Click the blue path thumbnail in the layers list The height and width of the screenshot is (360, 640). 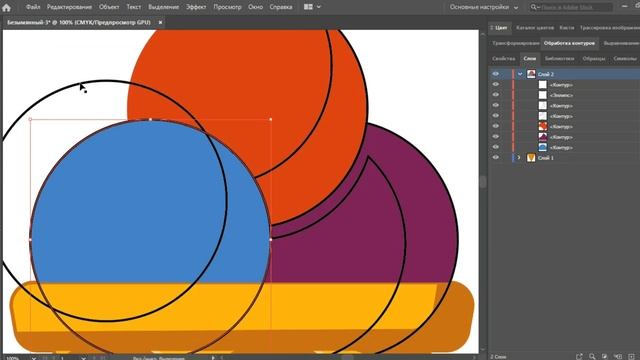542,147
